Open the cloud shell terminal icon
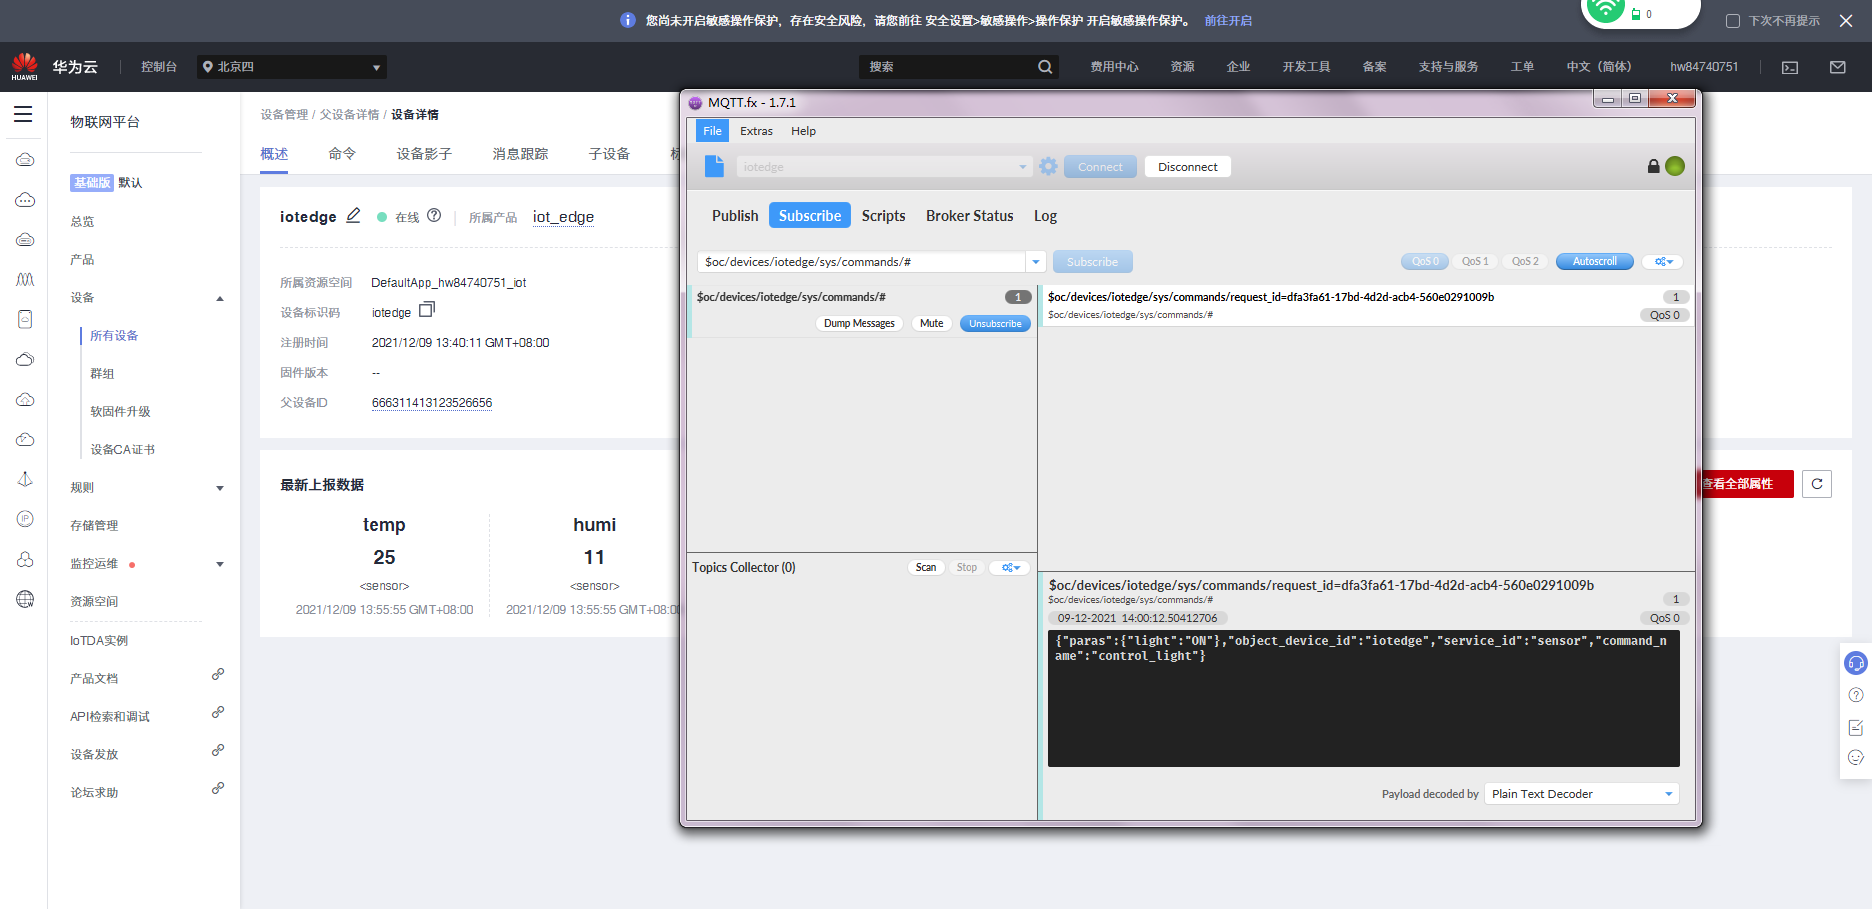Image resolution: width=1872 pixels, height=909 pixels. (1790, 67)
